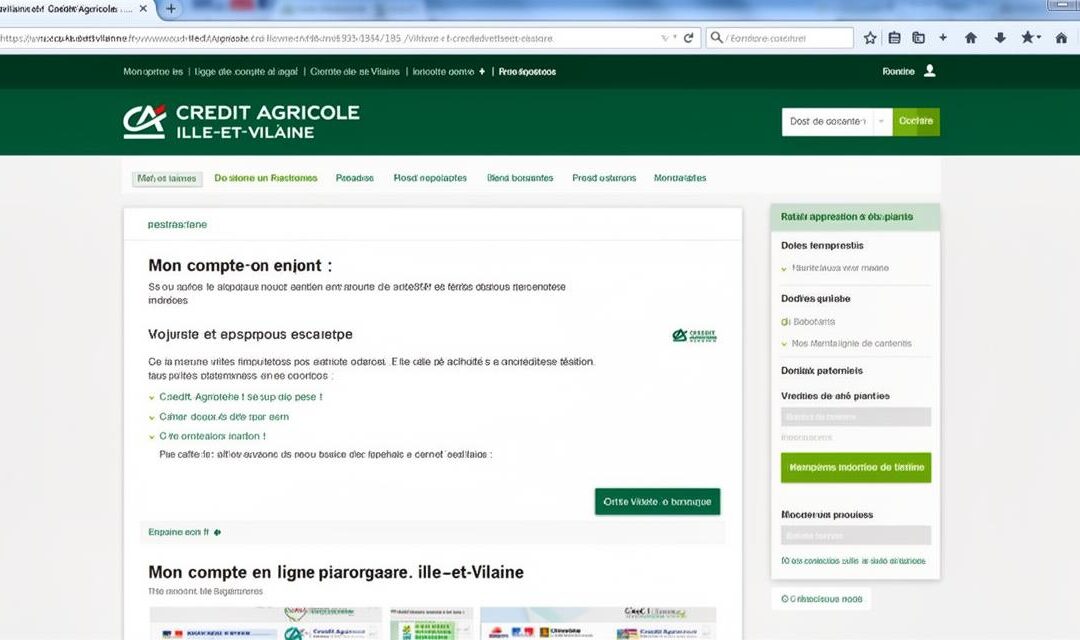Screen dimensions: 1080x640
Task: Click the grey field under Rlocderuıs prouless
Action: coord(856,535)
